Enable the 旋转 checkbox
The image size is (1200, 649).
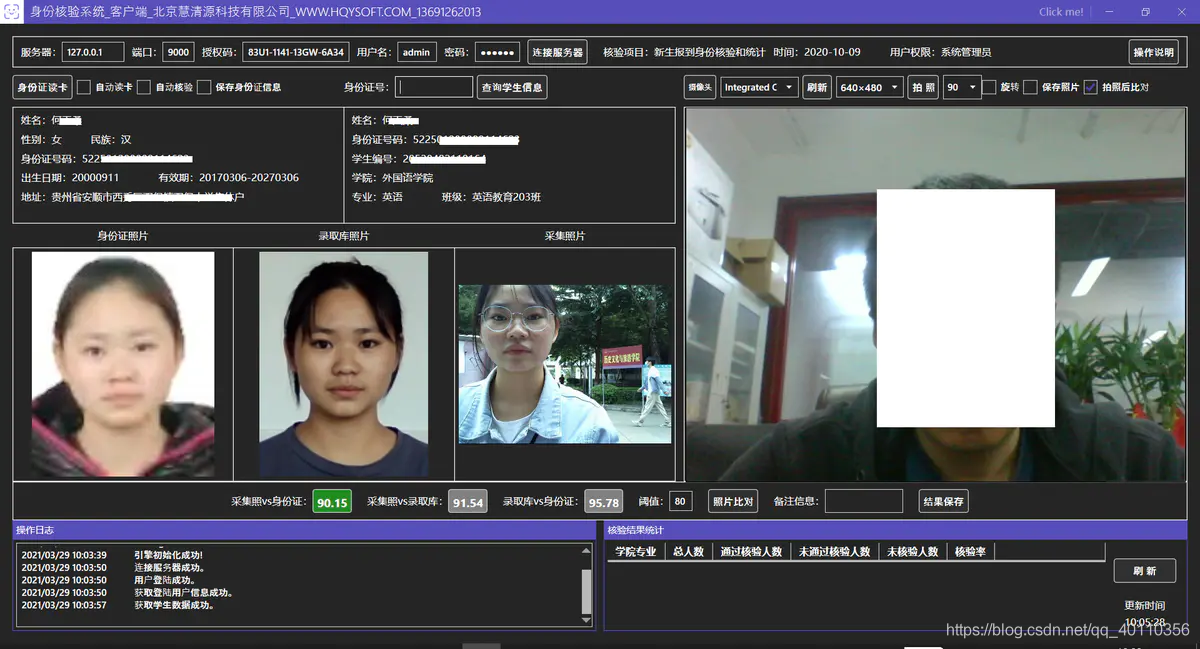tap(989, 87)
